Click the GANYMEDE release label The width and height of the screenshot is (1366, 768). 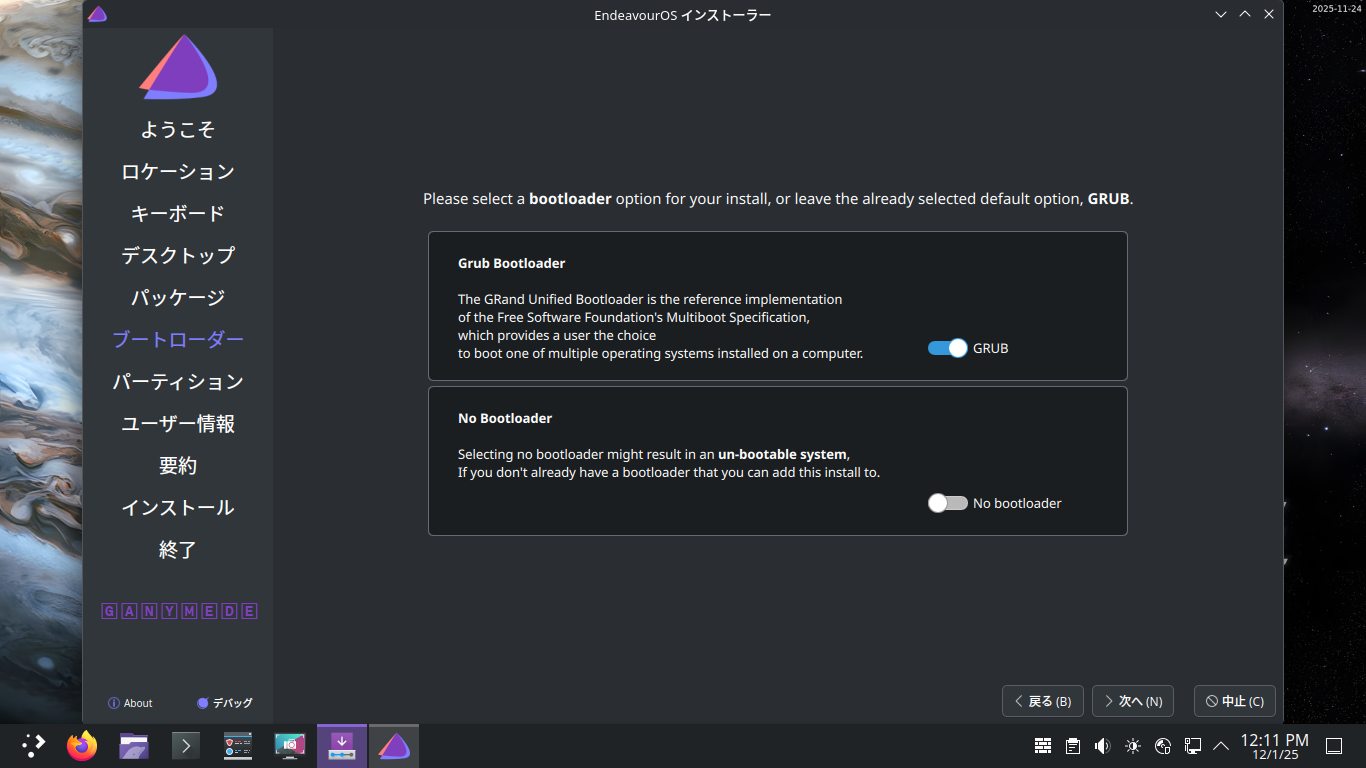coord(180,611)
